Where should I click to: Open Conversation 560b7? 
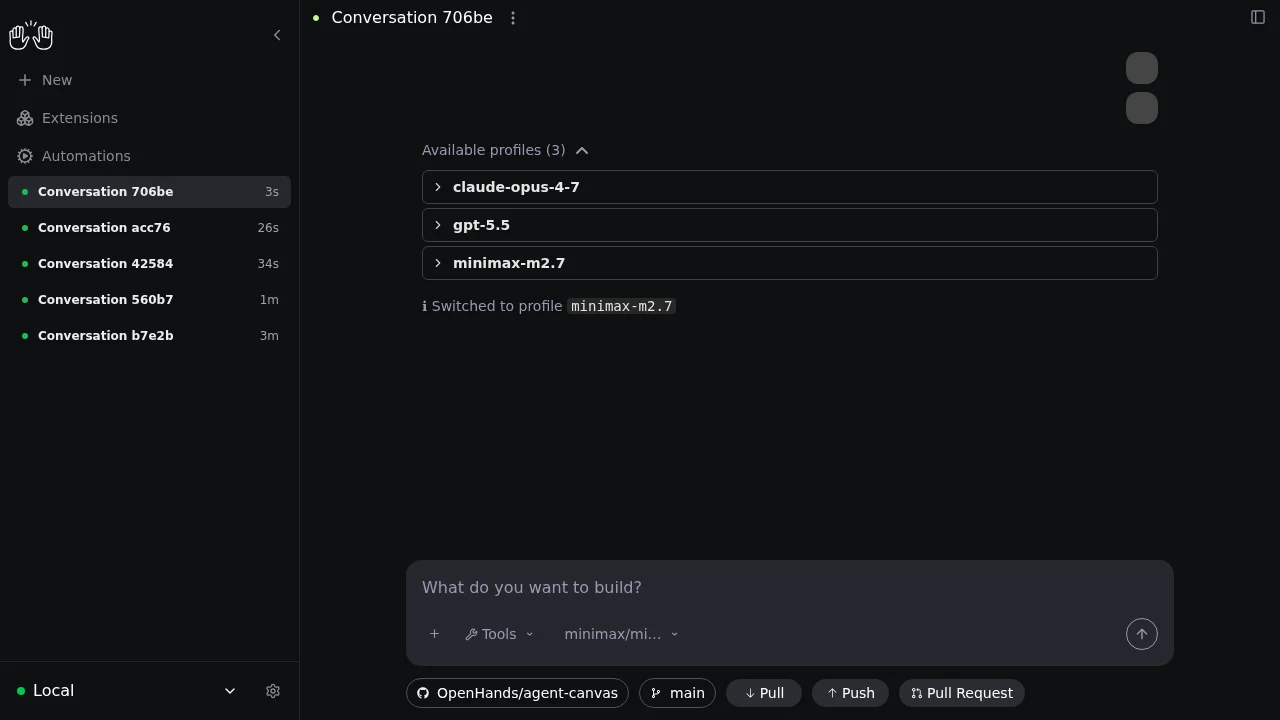point(149,300)
